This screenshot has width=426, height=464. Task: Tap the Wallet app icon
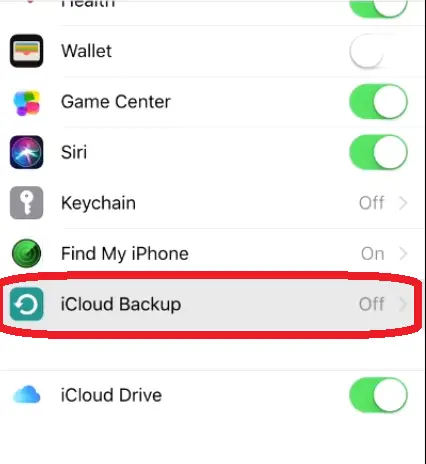pyautogui.click(x=26, y=51)
